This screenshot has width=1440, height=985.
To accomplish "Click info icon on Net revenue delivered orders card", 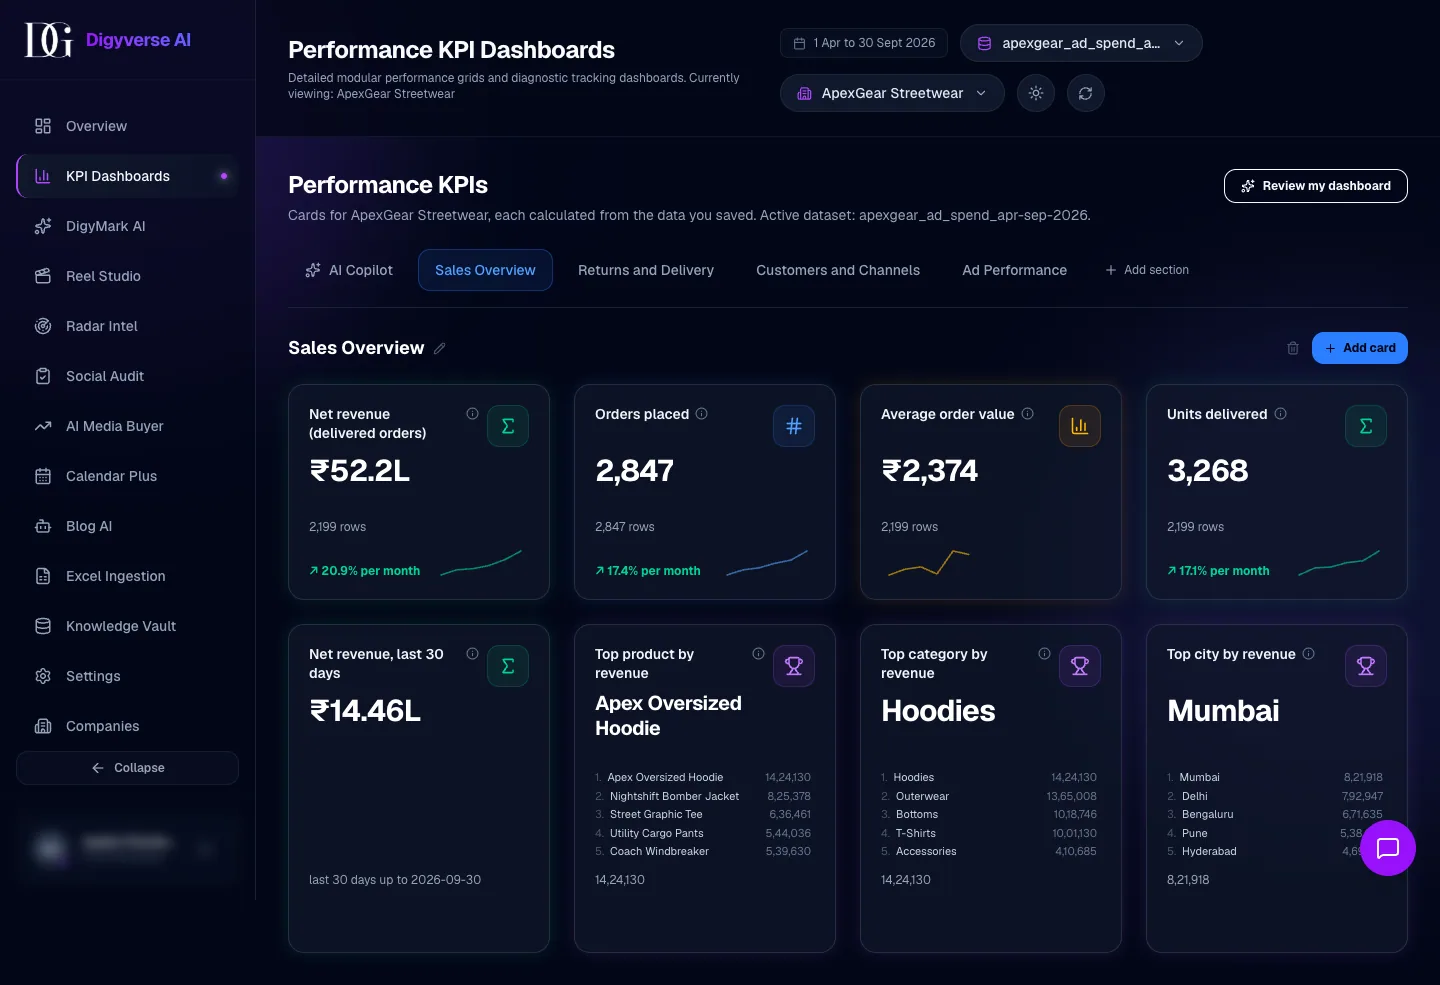I will 472,413.
